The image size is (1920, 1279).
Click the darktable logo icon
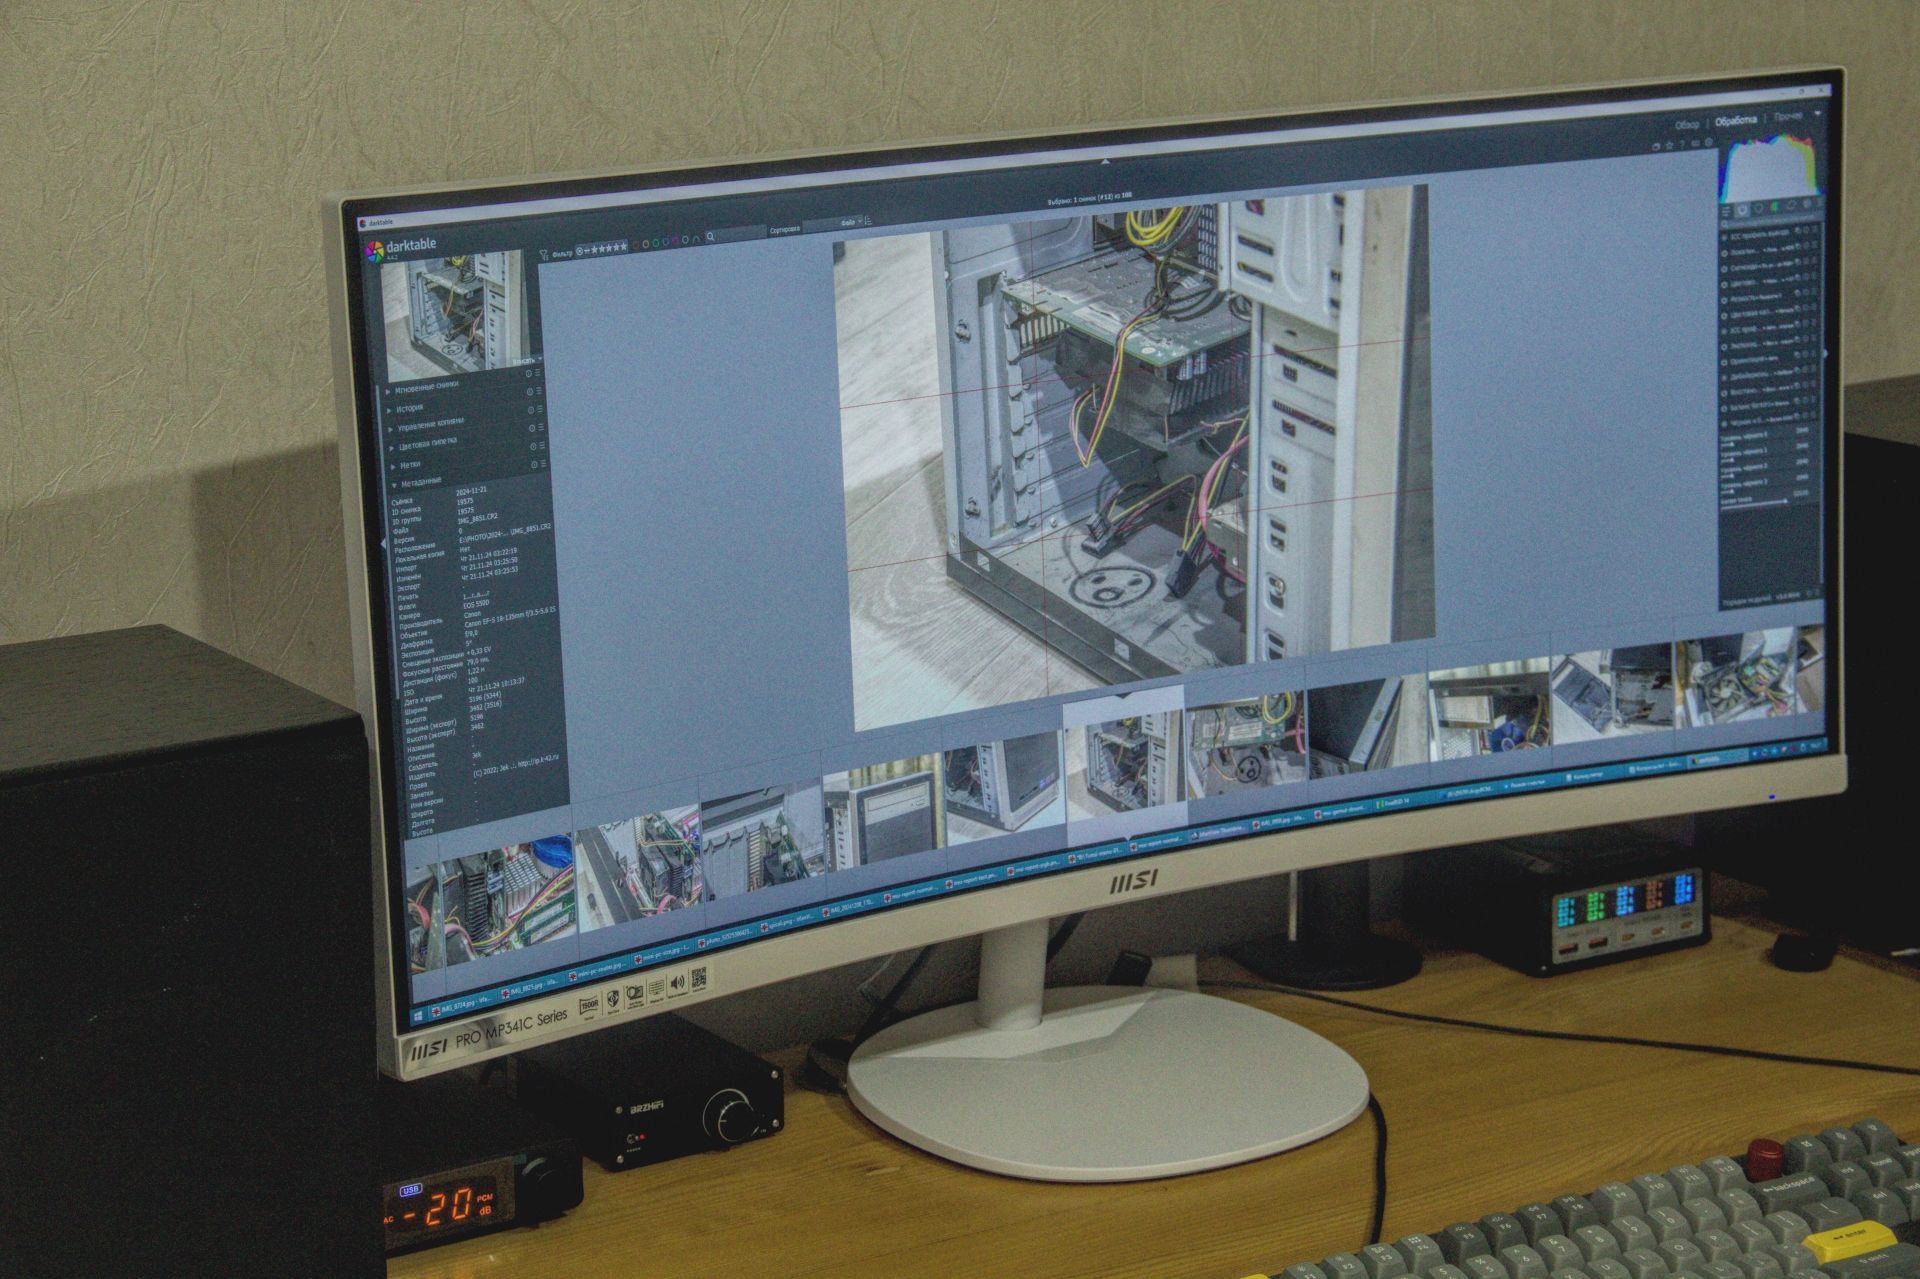374,252
